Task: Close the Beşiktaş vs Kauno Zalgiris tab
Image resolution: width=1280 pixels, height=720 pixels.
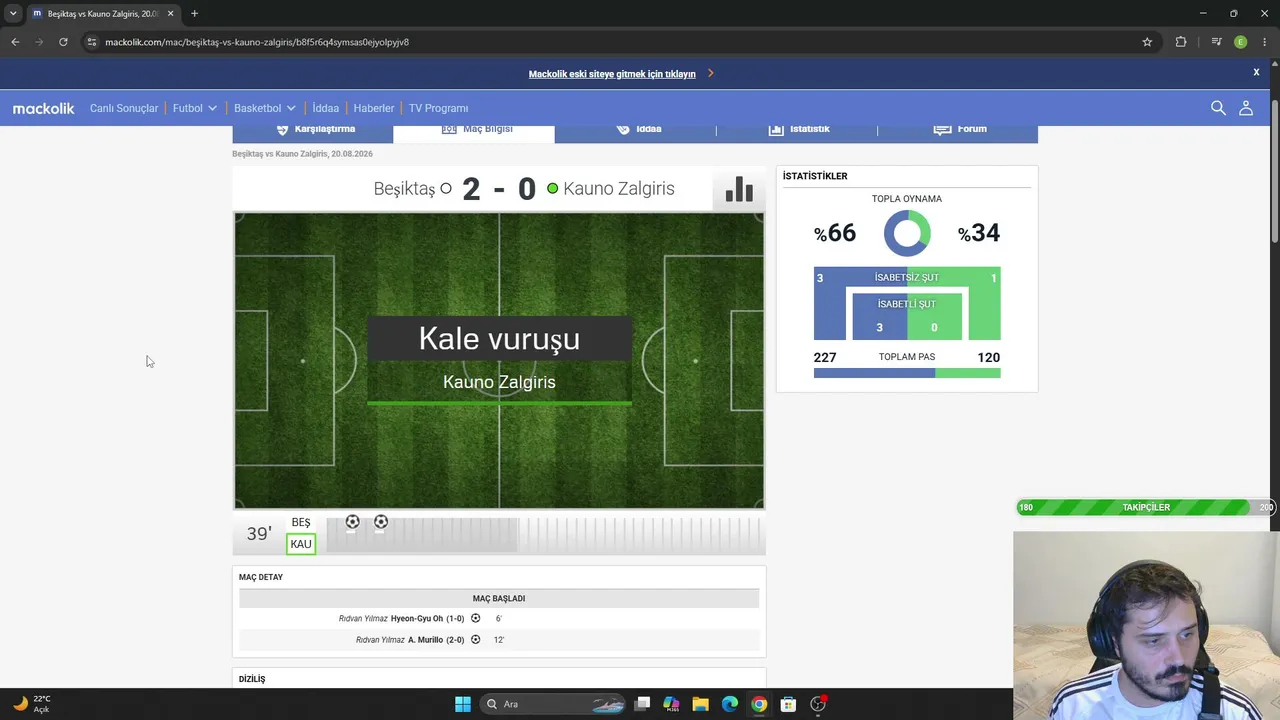Action: pyautogui.click(x=170, y=14)
